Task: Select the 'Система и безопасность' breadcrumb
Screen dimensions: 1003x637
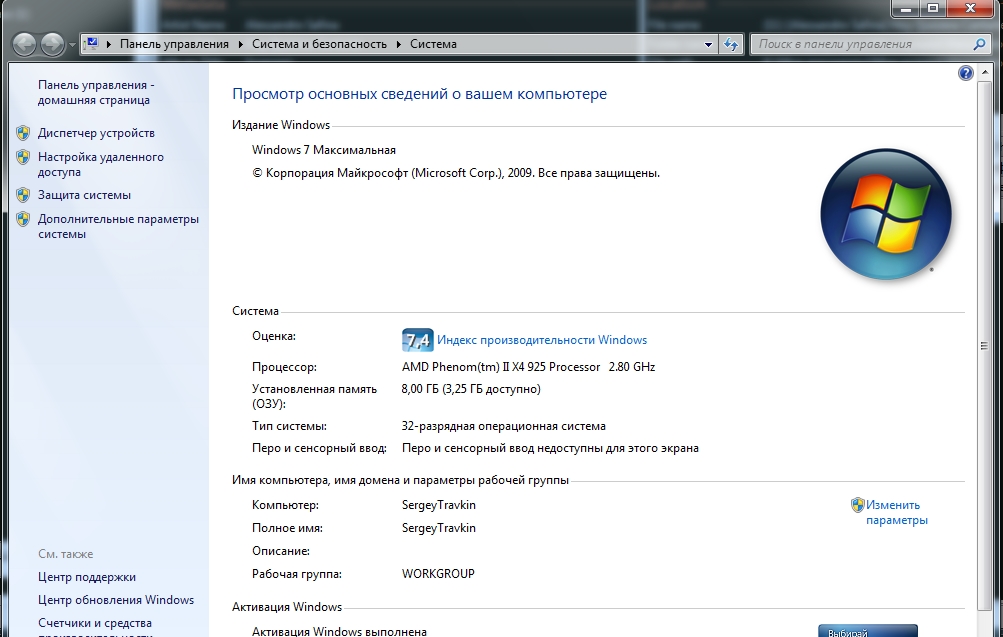Action: tap(319, 44)
